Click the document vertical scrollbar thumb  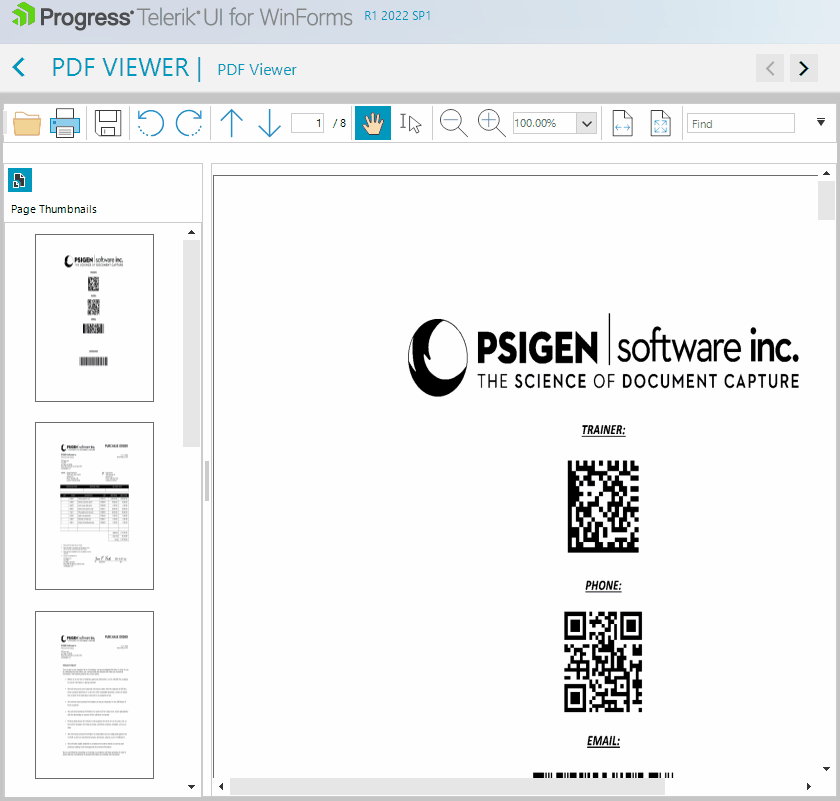click(826, 200)
